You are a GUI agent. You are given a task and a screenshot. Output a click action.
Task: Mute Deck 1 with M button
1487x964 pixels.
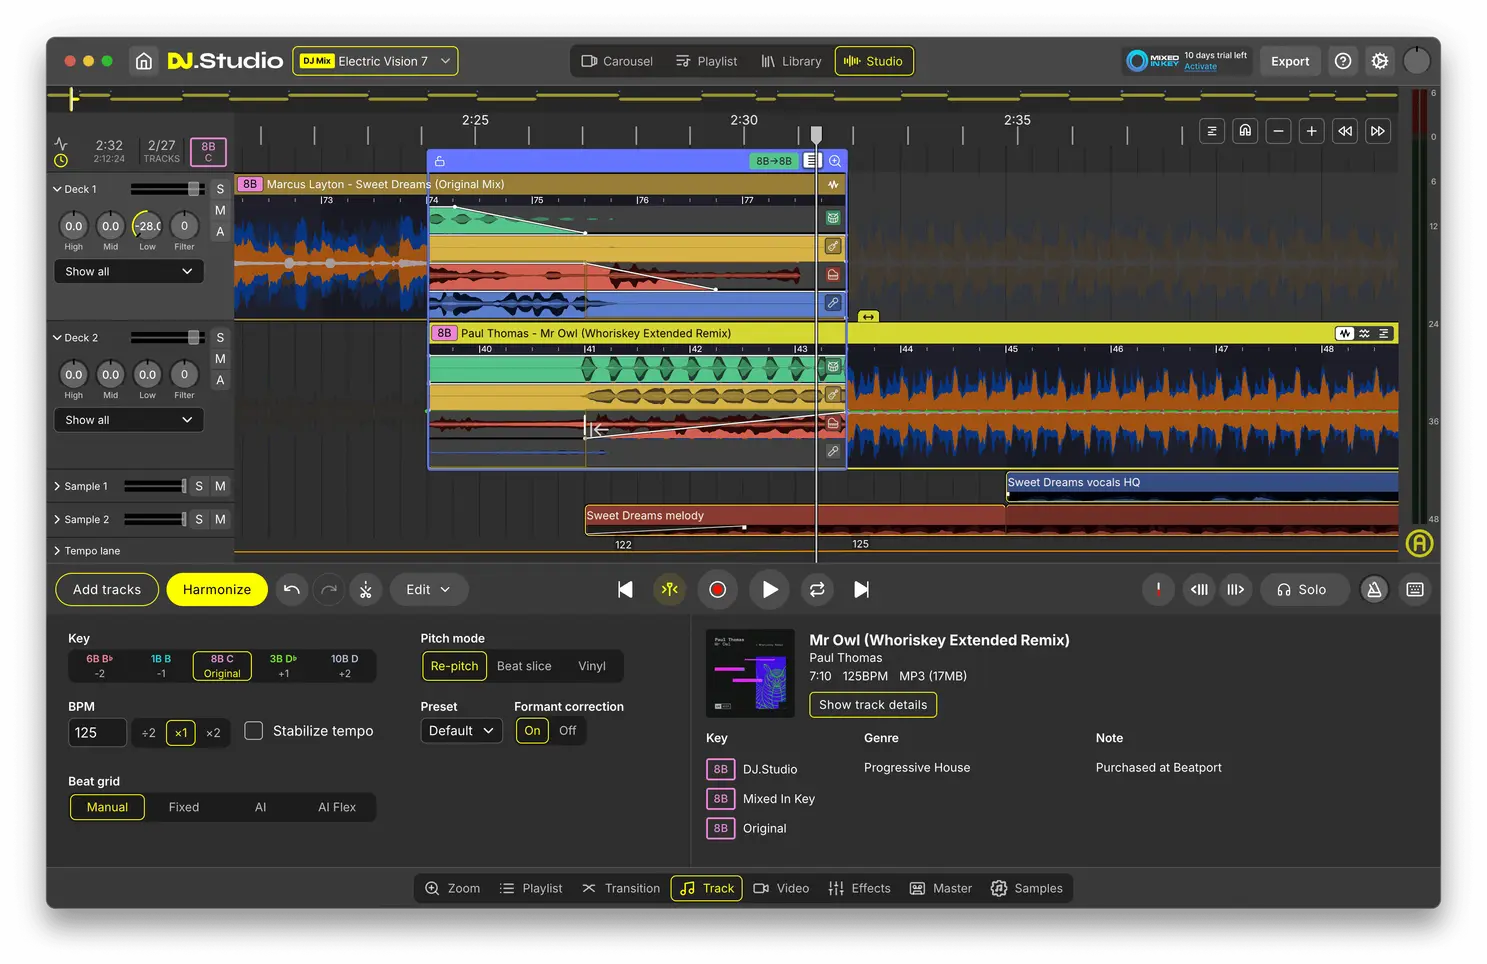pos(220,210)
